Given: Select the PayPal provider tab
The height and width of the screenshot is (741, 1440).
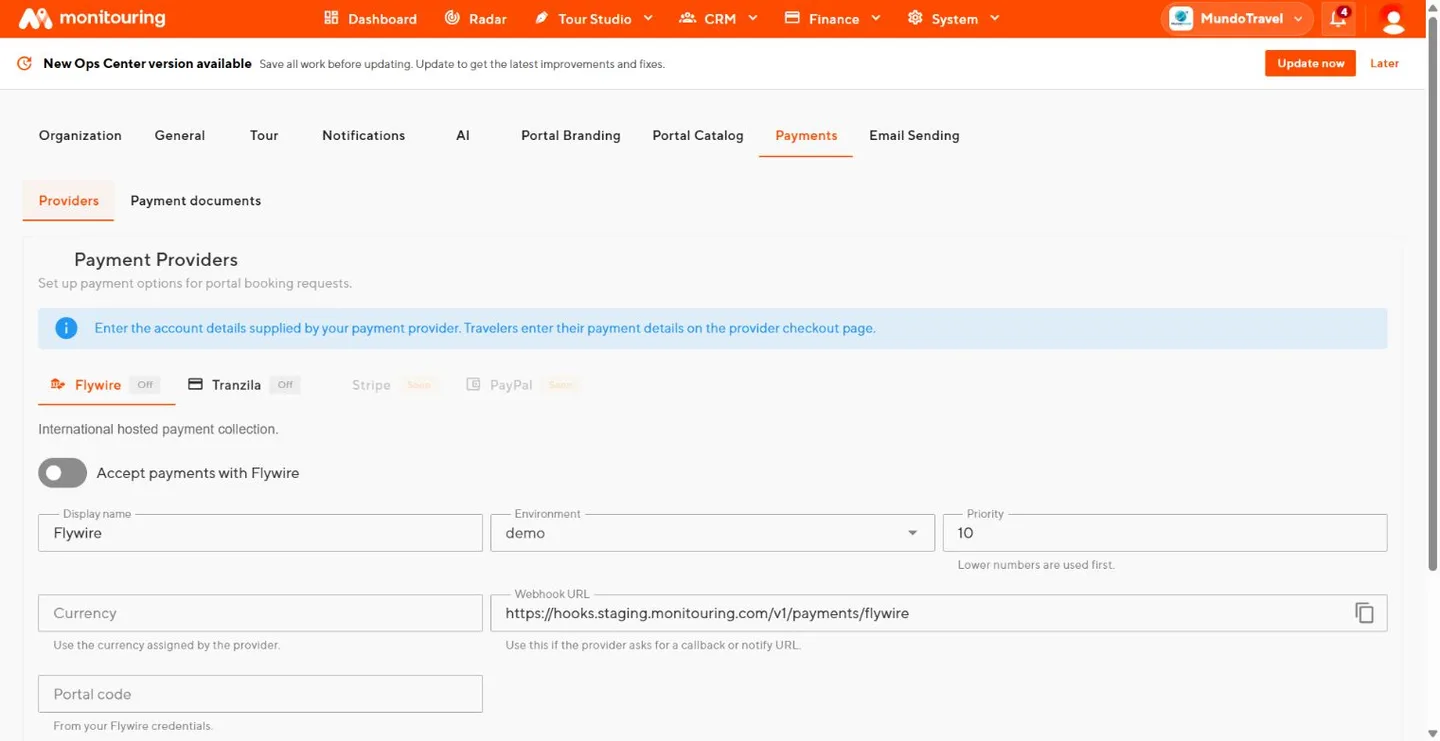Looking at the screenshot, I should [x=521, y=385].
